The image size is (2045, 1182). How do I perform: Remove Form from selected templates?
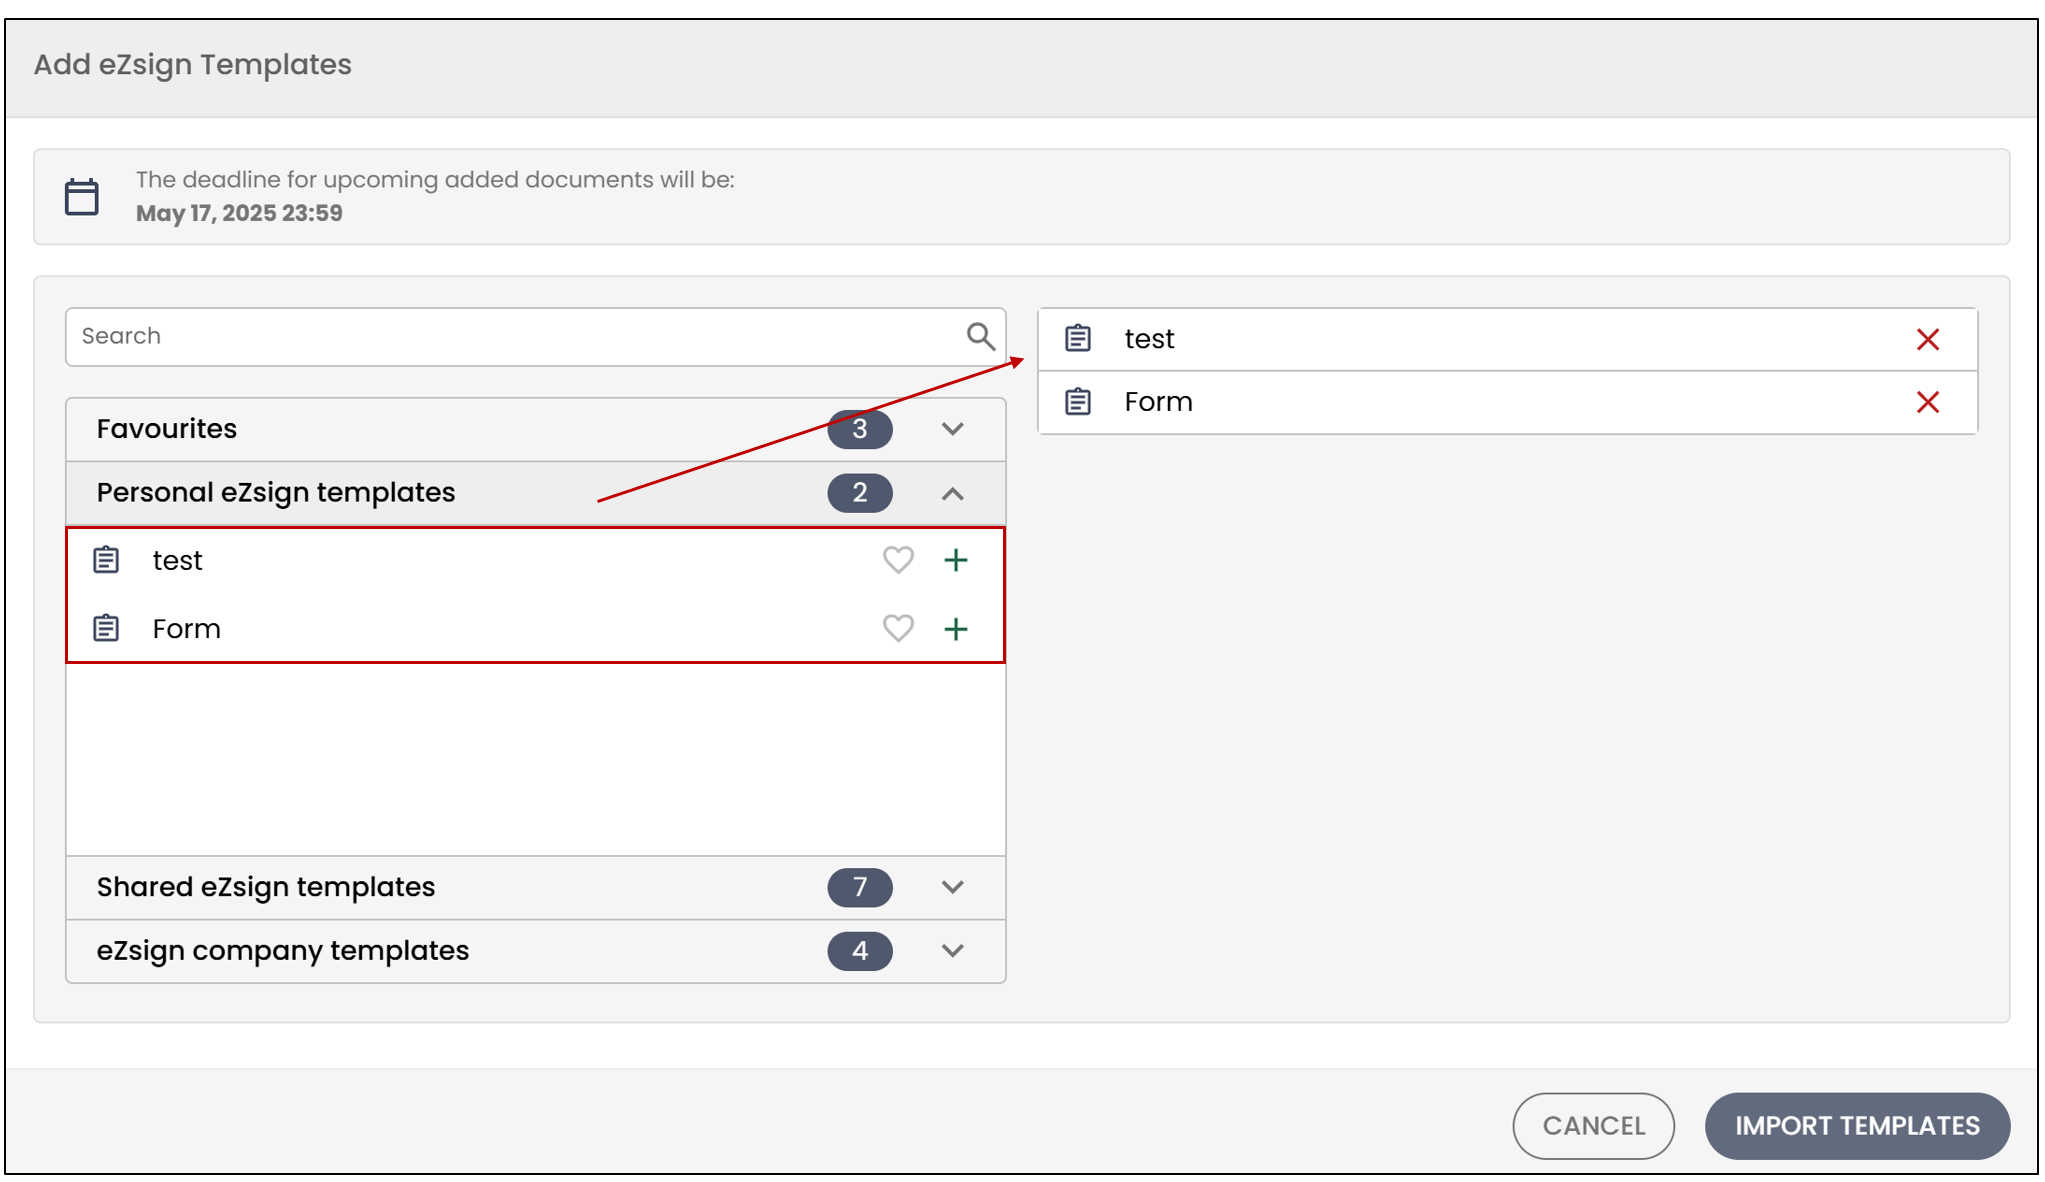1928,402
